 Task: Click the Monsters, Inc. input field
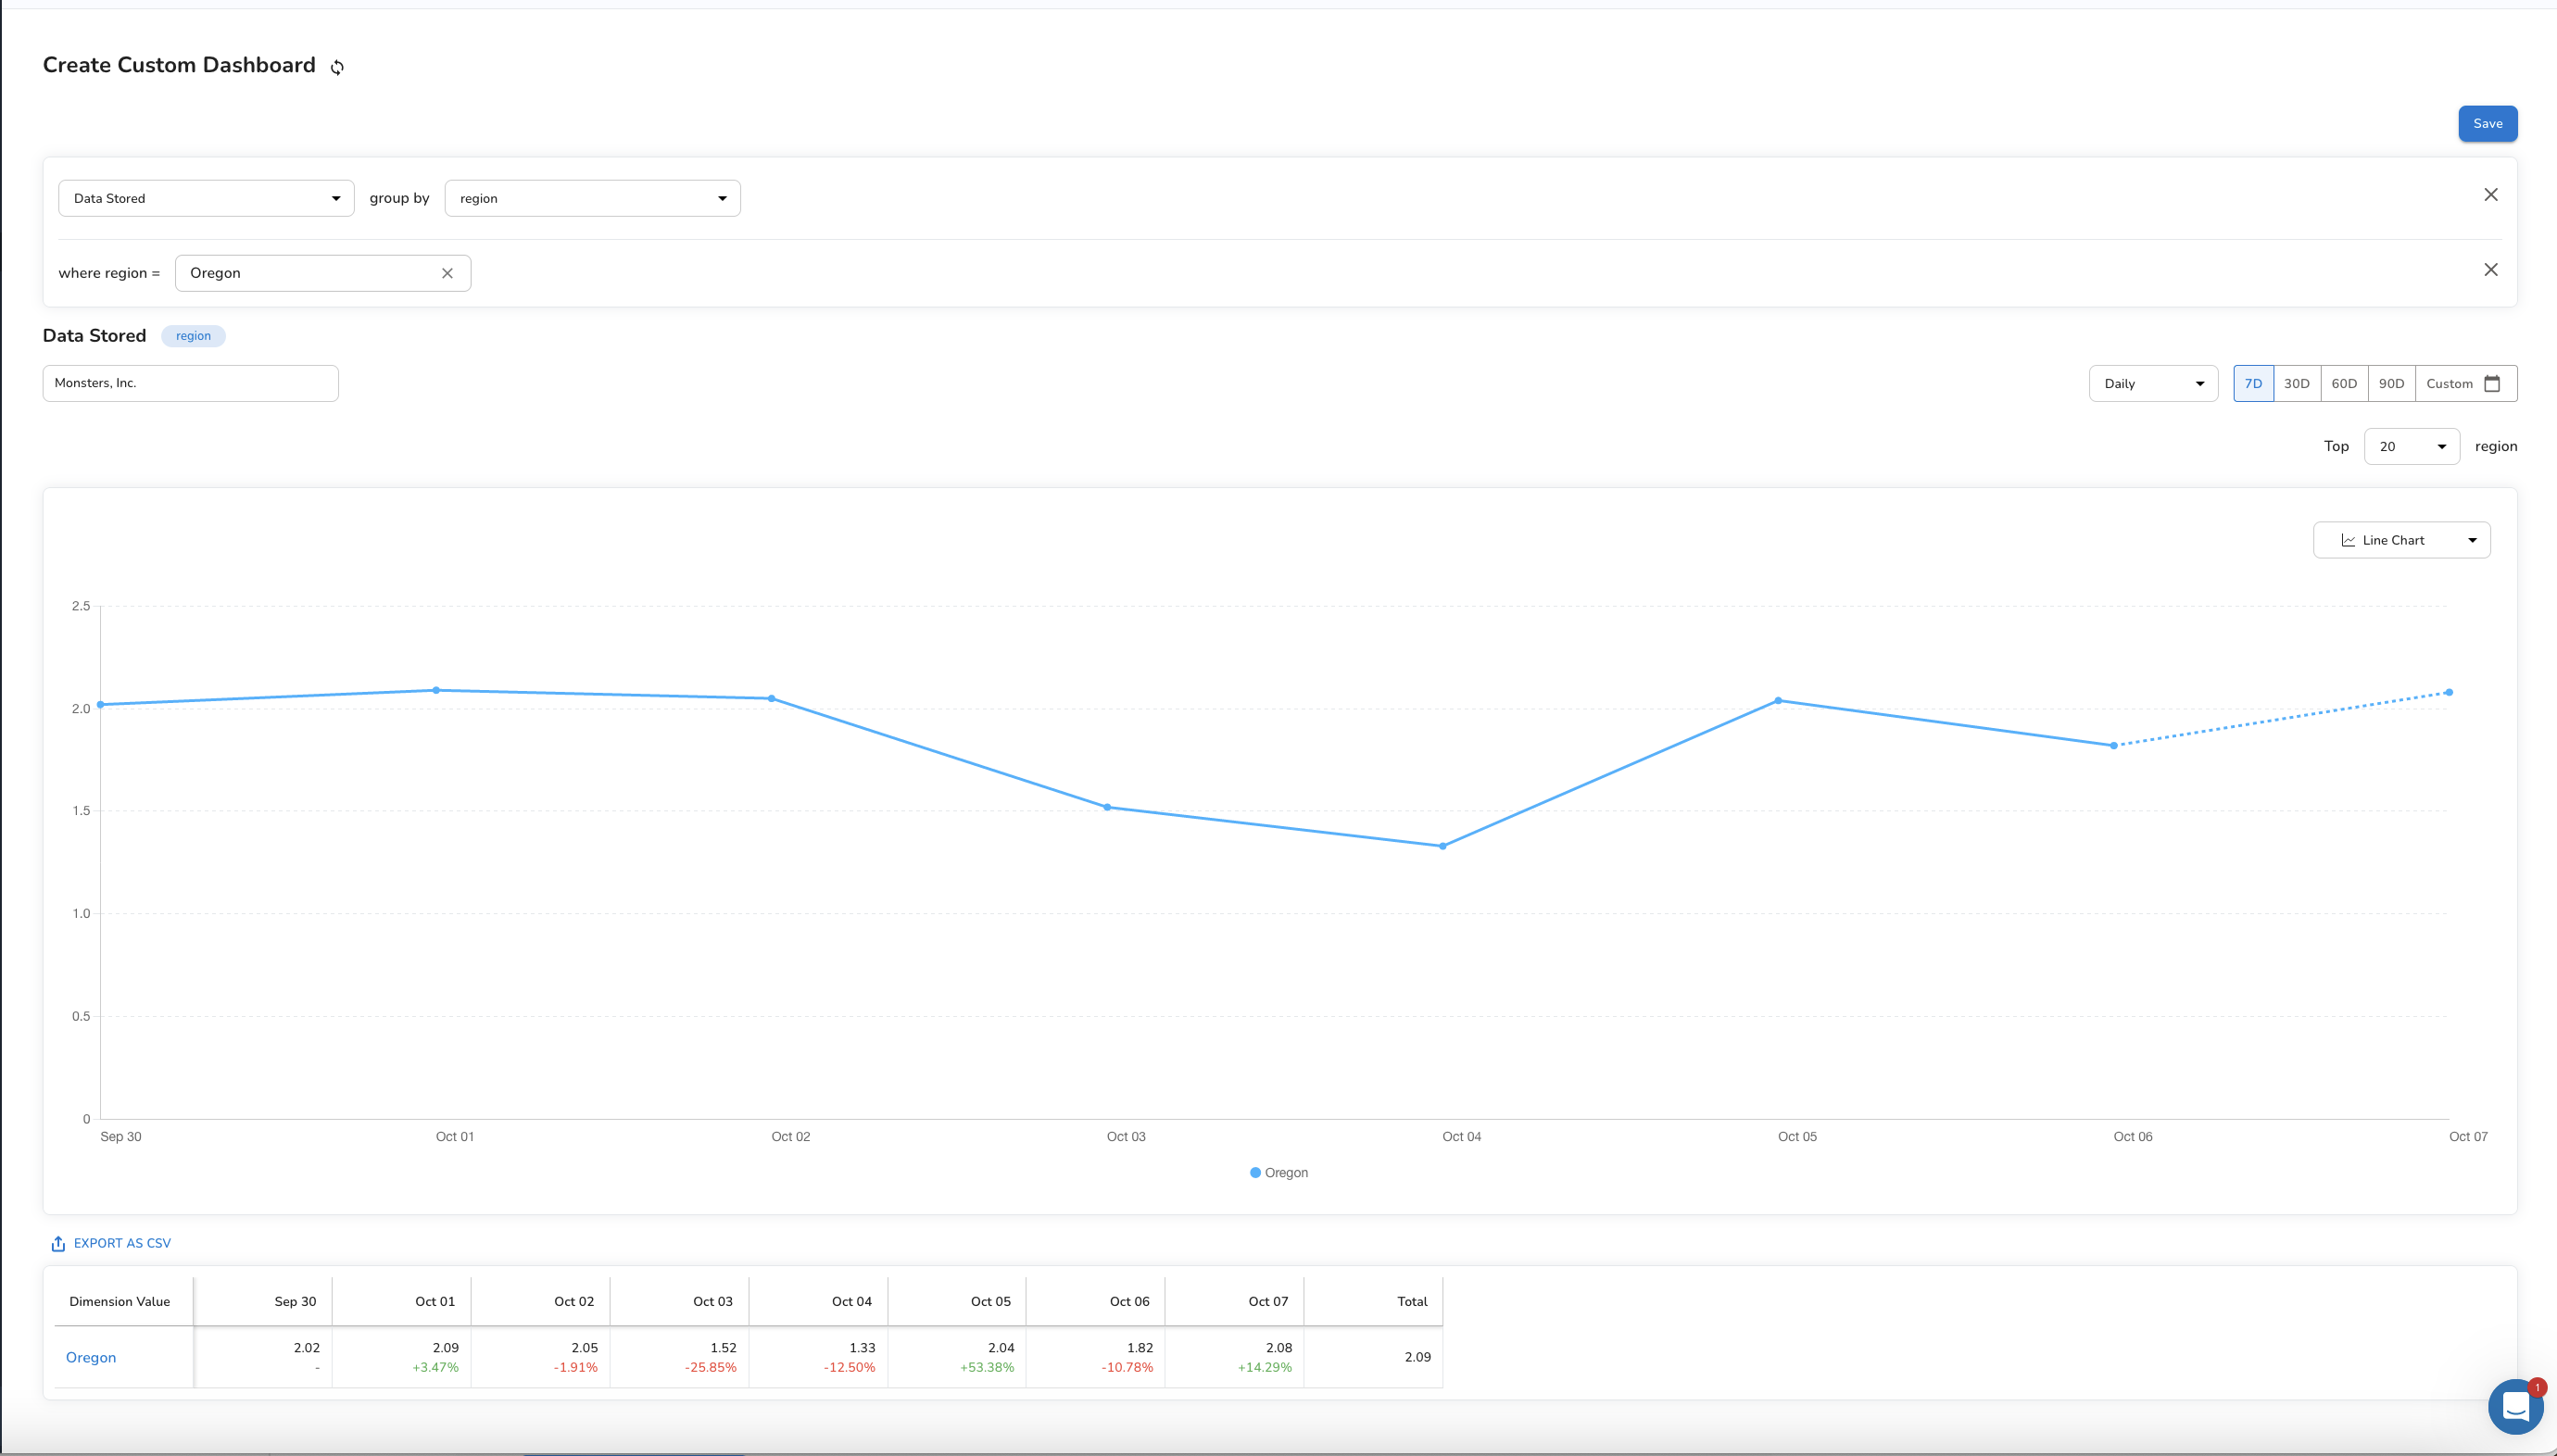190,383
